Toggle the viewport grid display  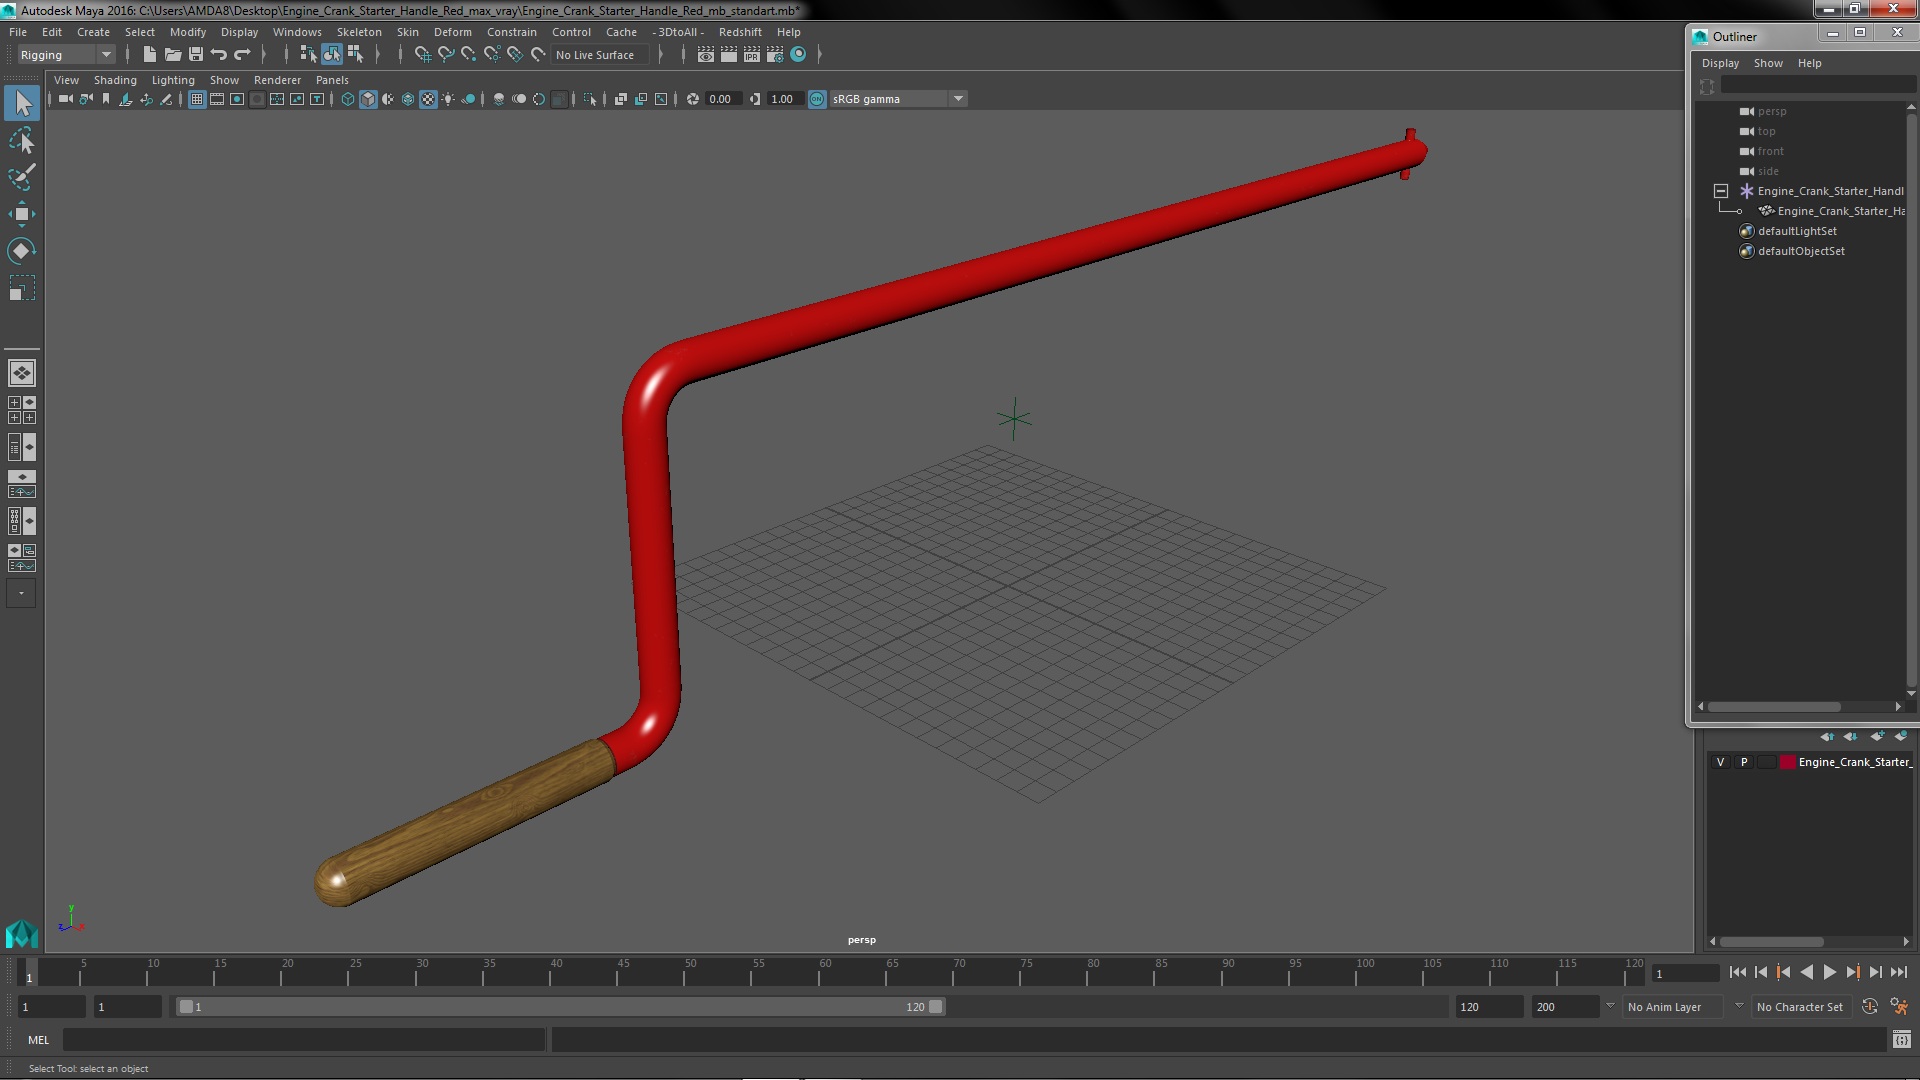(x=197, y=99)
